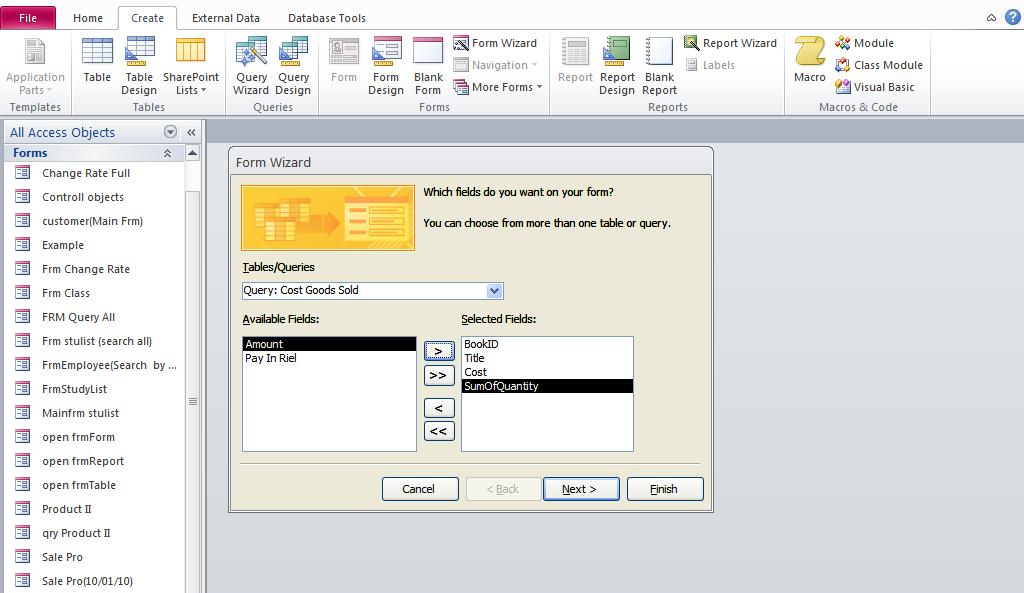1024x593 pixels.
Task: Switch to External Data tab
Action: (226, 18)
